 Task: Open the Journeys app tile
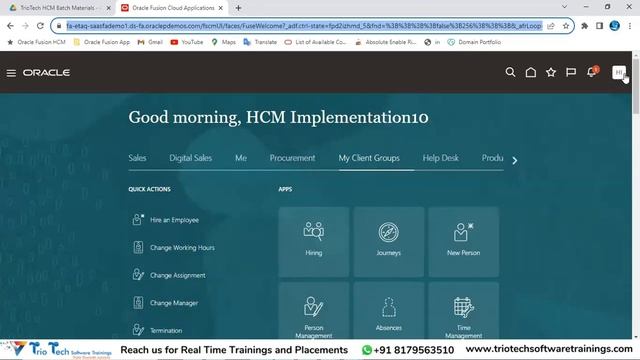(x=389, y=242)
